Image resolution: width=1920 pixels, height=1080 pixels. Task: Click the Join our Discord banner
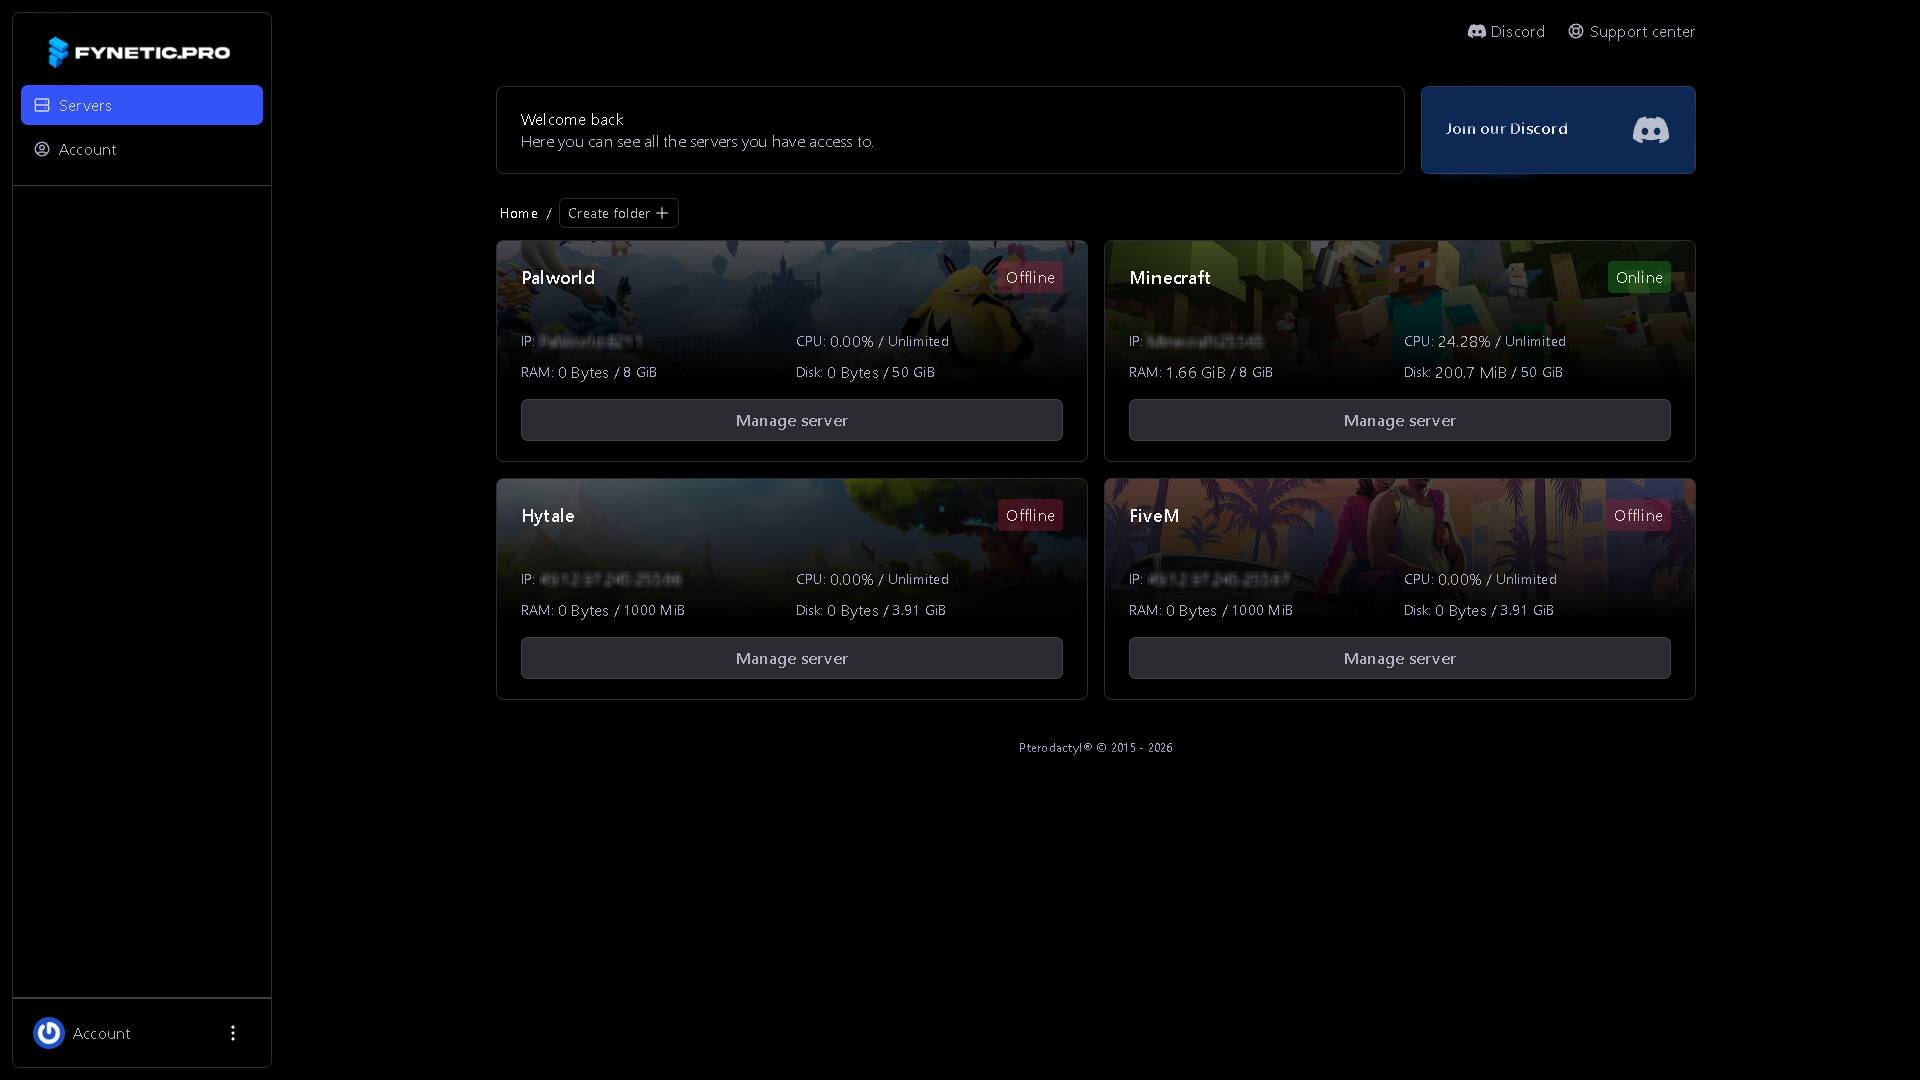(1558, 130)
